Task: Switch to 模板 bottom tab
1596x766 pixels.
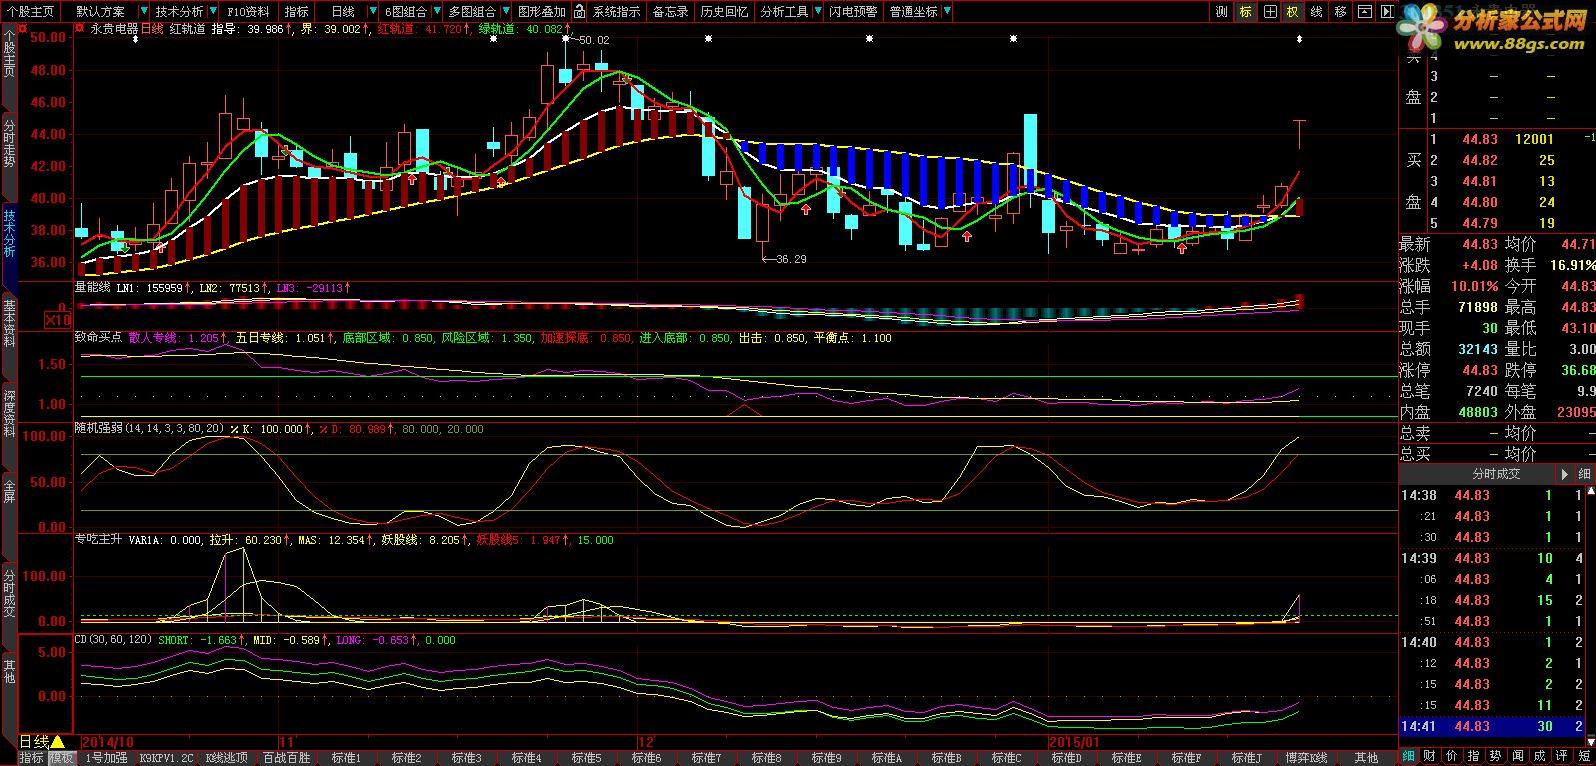Action: pyautogui.click(x=62, y=758)
